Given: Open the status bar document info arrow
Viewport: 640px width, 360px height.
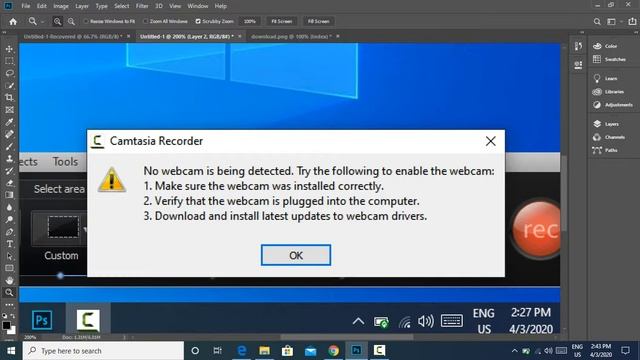Looking at the screenshot, I should pos(124,337).
